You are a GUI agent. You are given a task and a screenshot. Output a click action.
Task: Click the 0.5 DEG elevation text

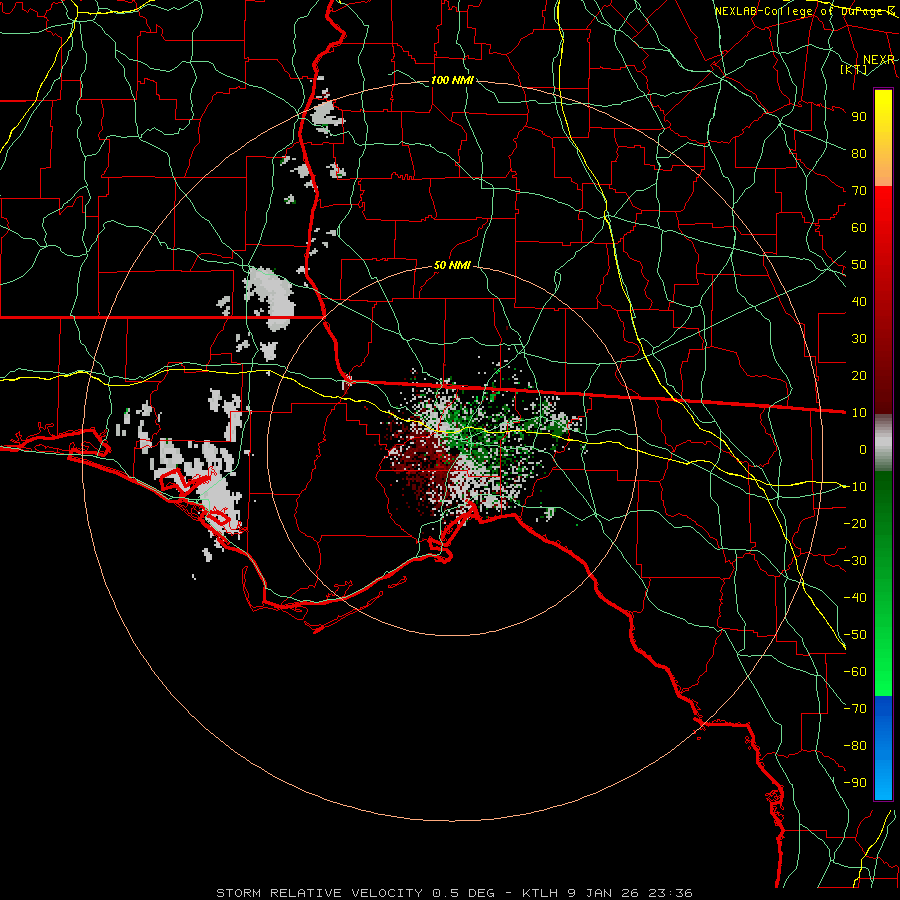tap(463, 893)
